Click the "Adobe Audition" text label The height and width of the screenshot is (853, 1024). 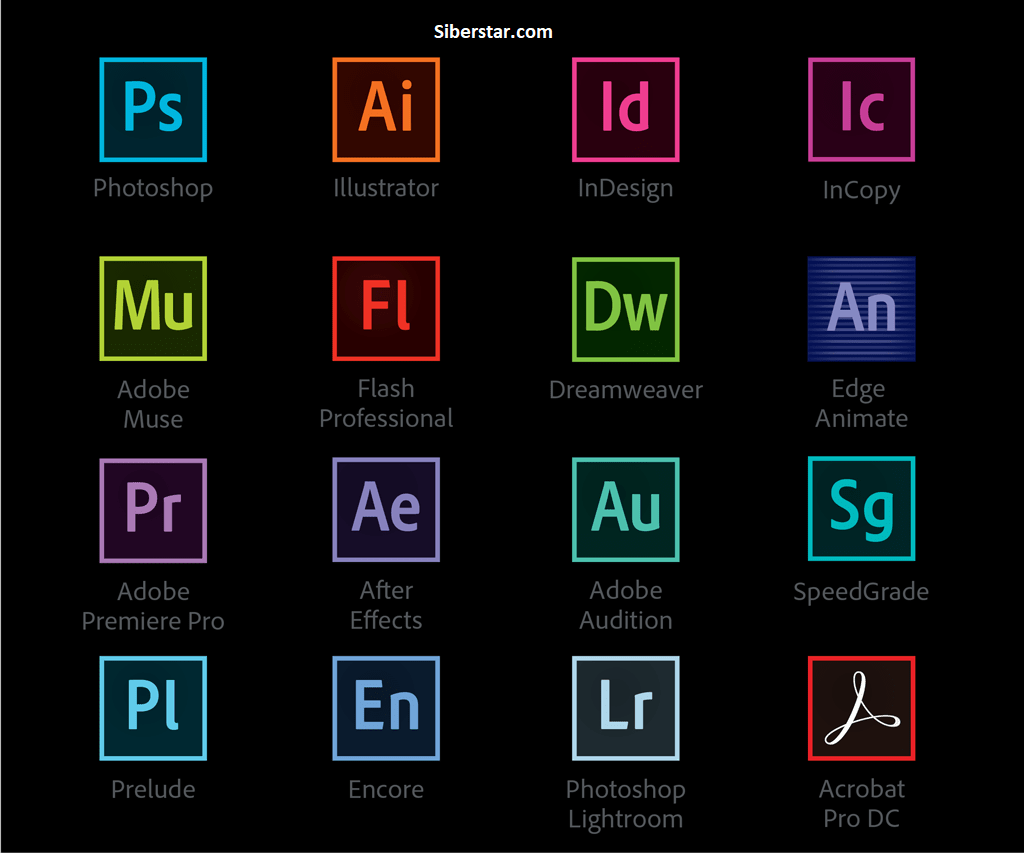626,605
